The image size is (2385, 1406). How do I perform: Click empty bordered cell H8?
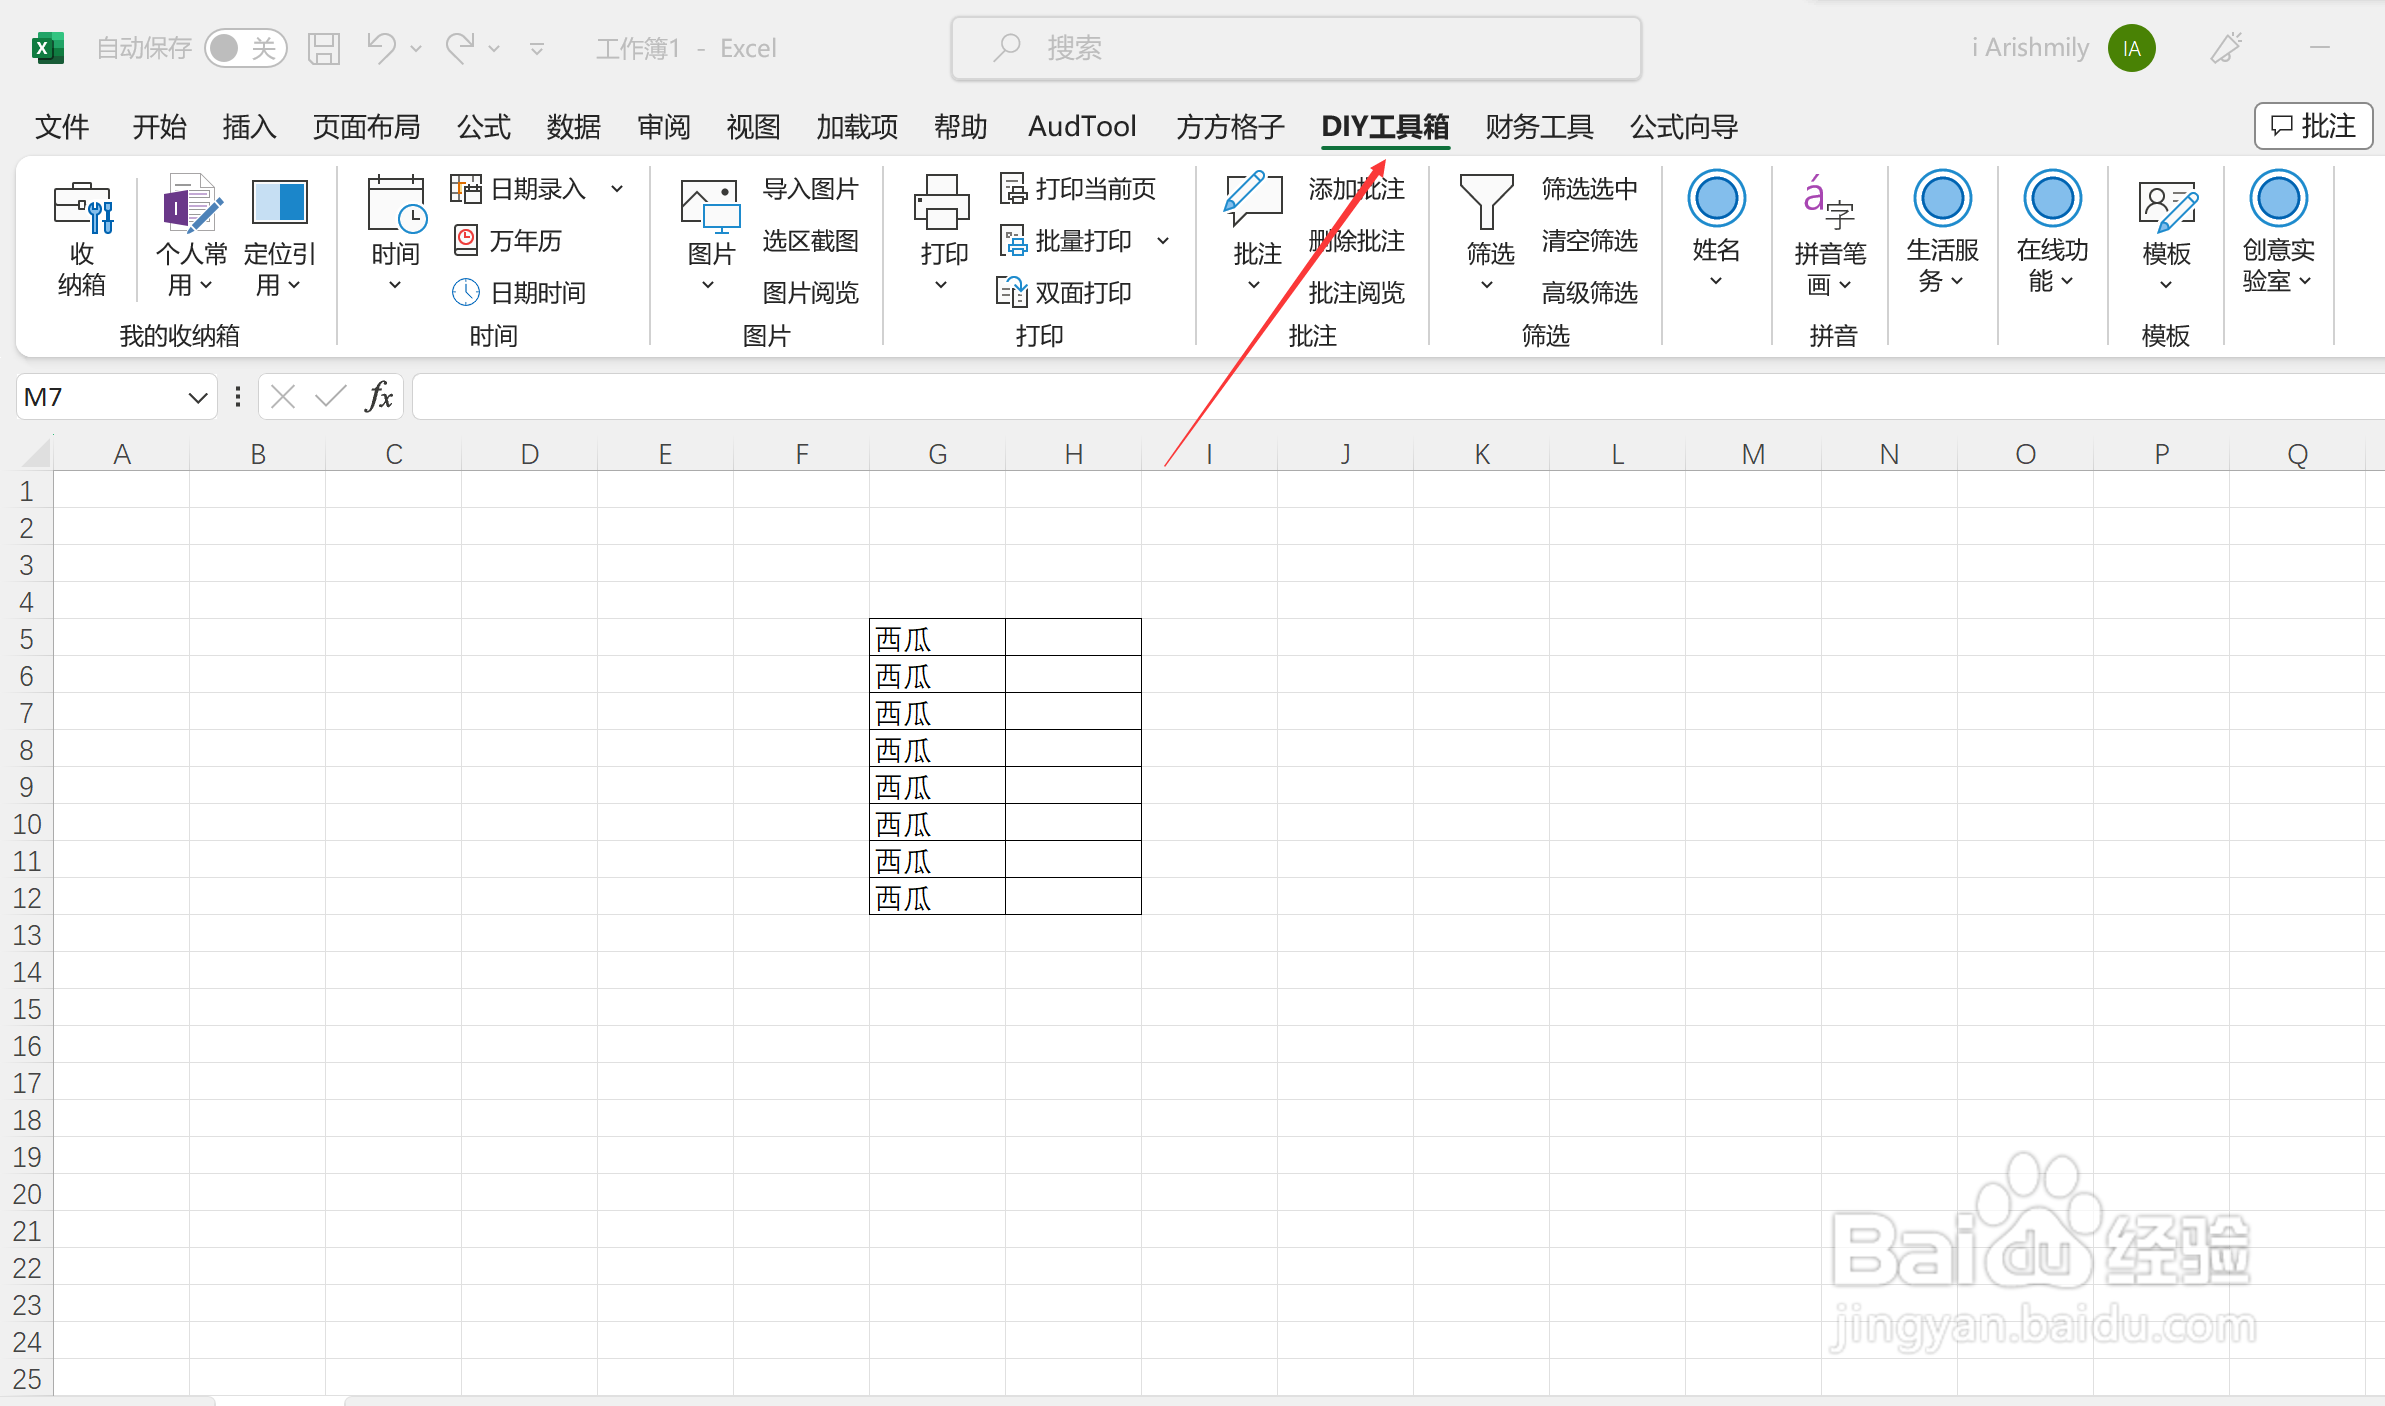[x=1073, y=749]
